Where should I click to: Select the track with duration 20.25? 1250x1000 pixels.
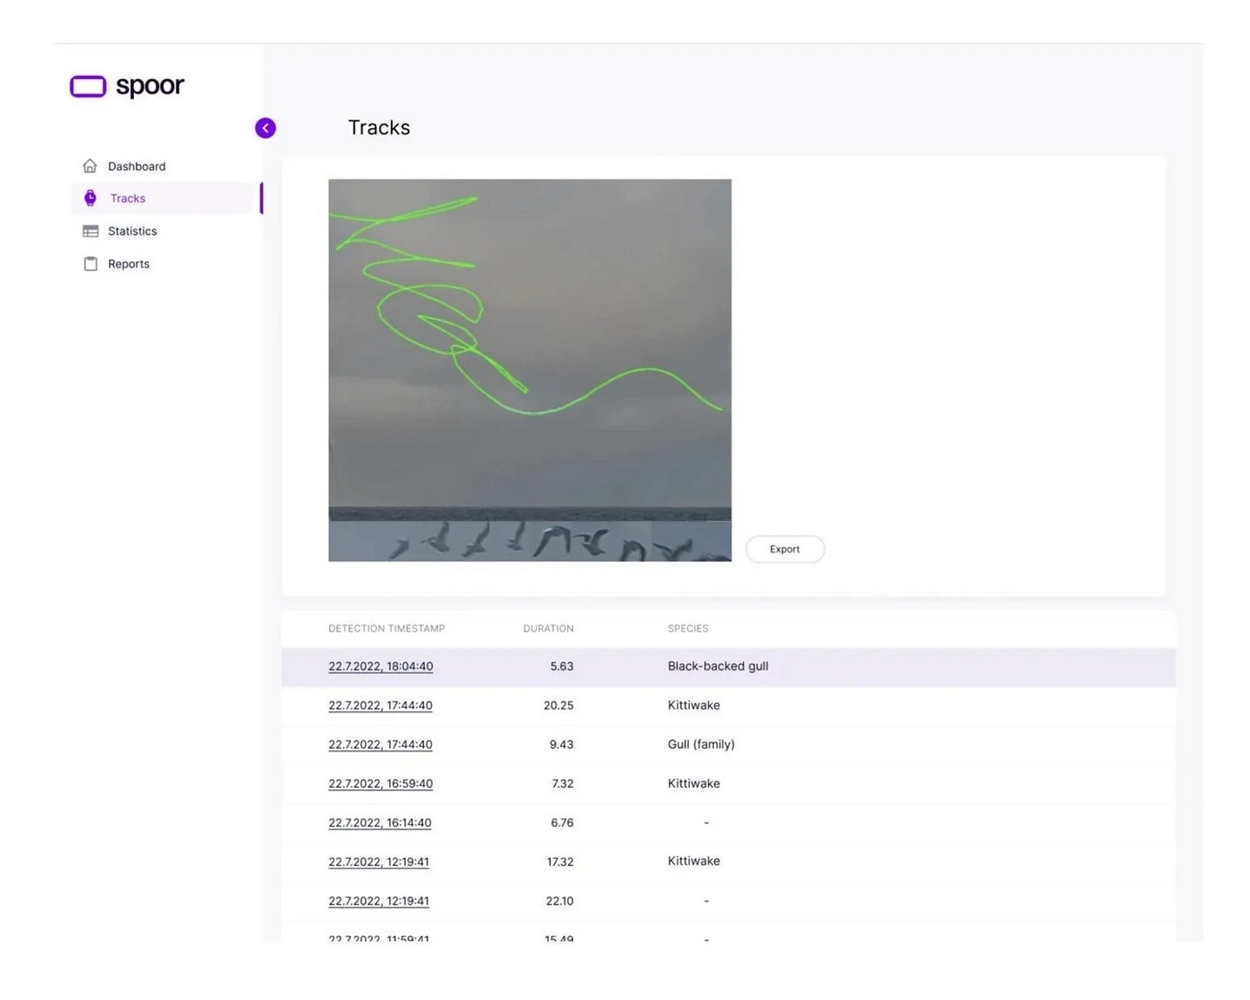(x=558, y=705)
